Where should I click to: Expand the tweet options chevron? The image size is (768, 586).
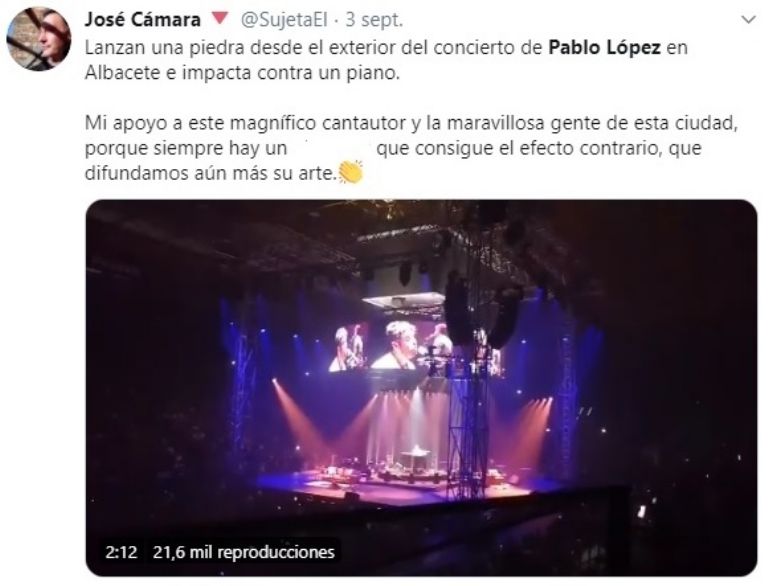click(748, 20)
